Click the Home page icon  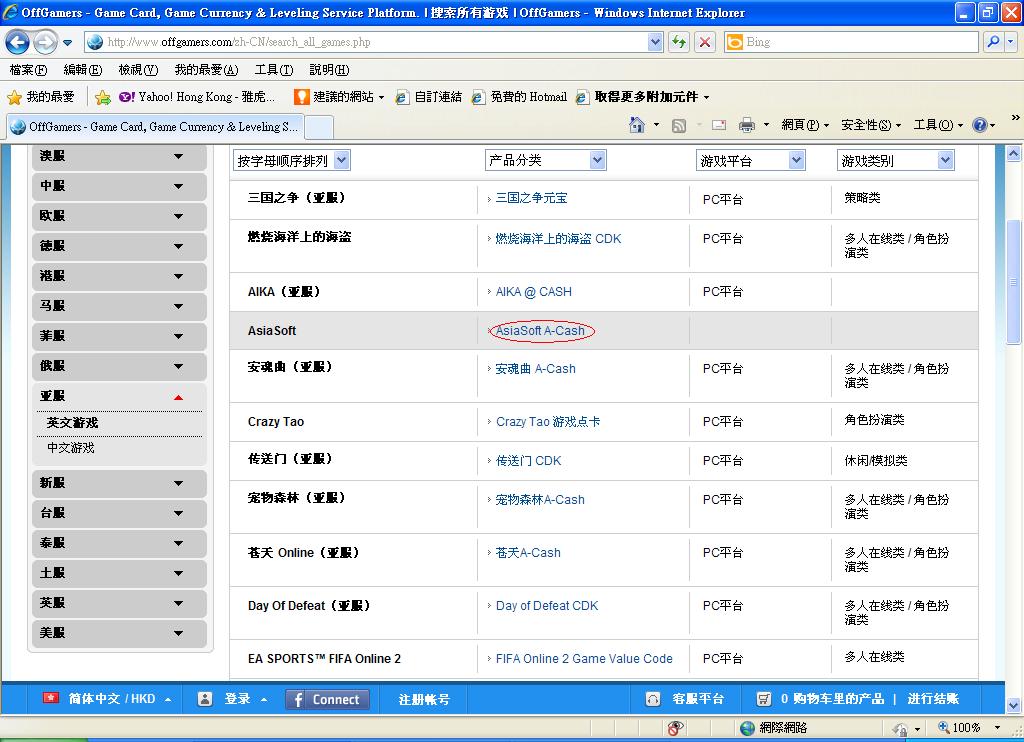pyautogui.click(x=637, y=125)
